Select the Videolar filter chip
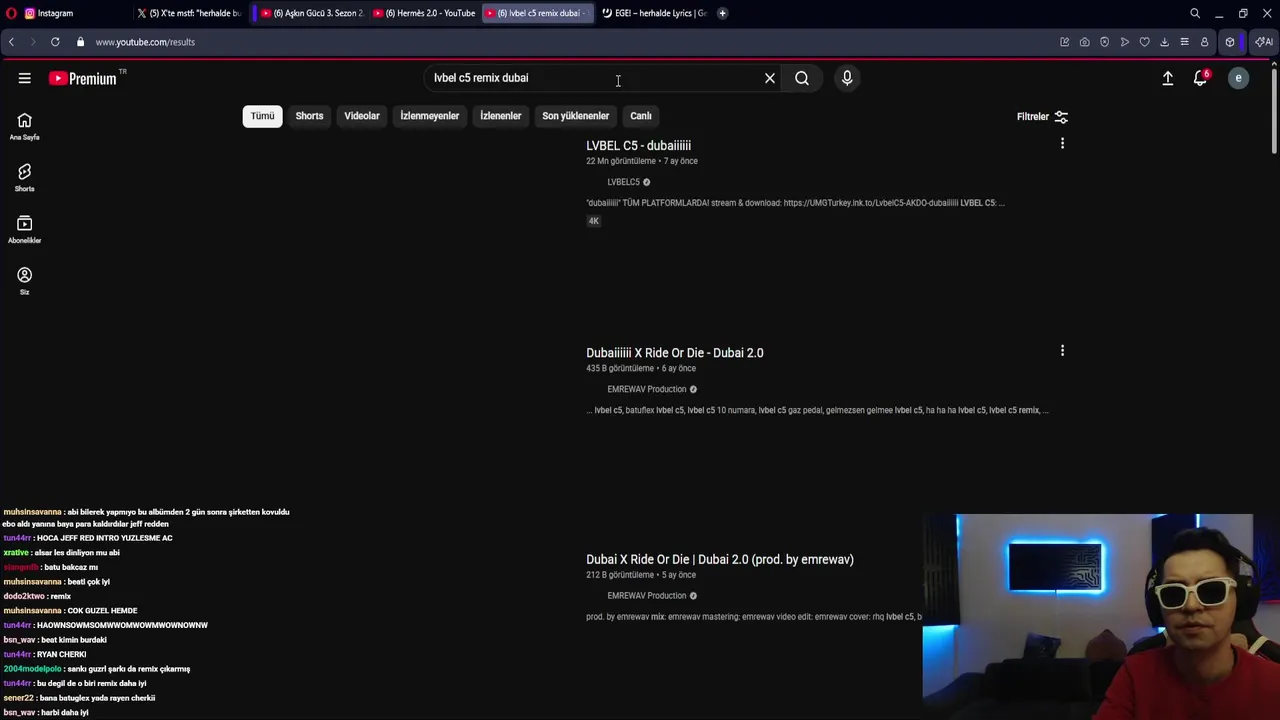1280x720 pixels. pos(362,116)
